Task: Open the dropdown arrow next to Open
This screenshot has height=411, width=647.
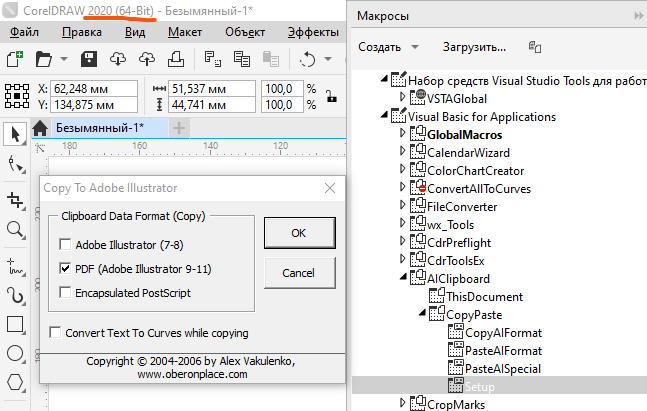Action: coord(64,59)
